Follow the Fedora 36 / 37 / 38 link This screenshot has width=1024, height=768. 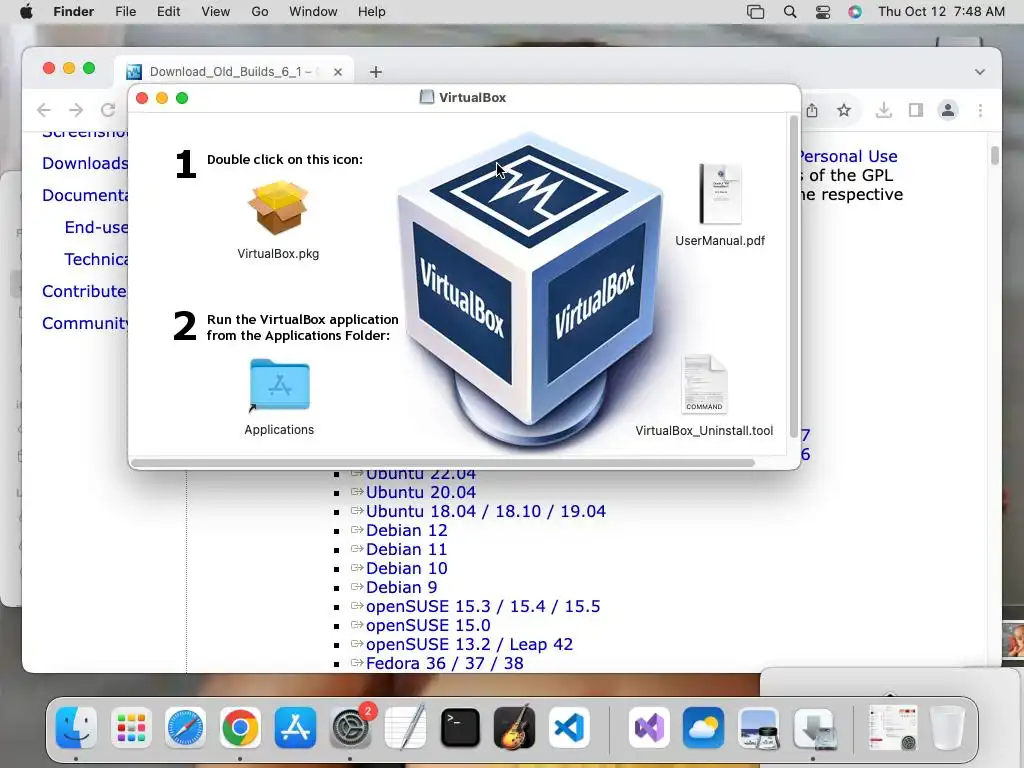(x=444, y=663)
